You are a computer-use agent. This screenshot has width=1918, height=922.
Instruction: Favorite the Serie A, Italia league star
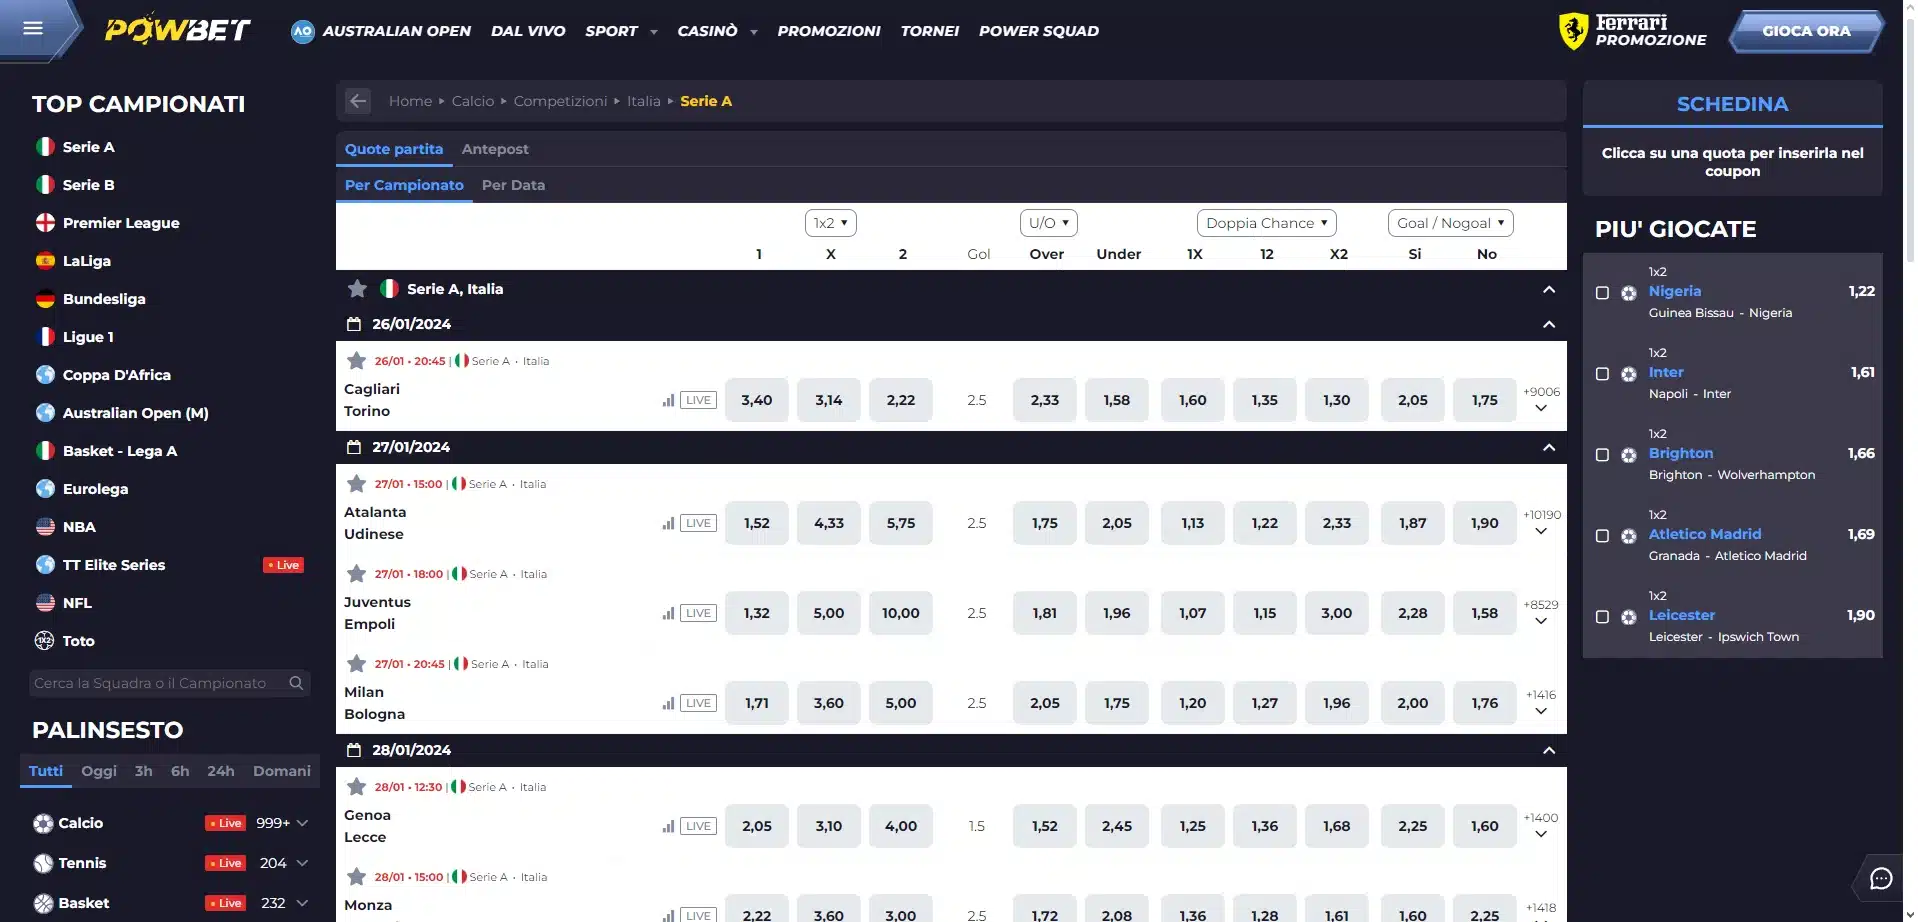coord(357,289)
